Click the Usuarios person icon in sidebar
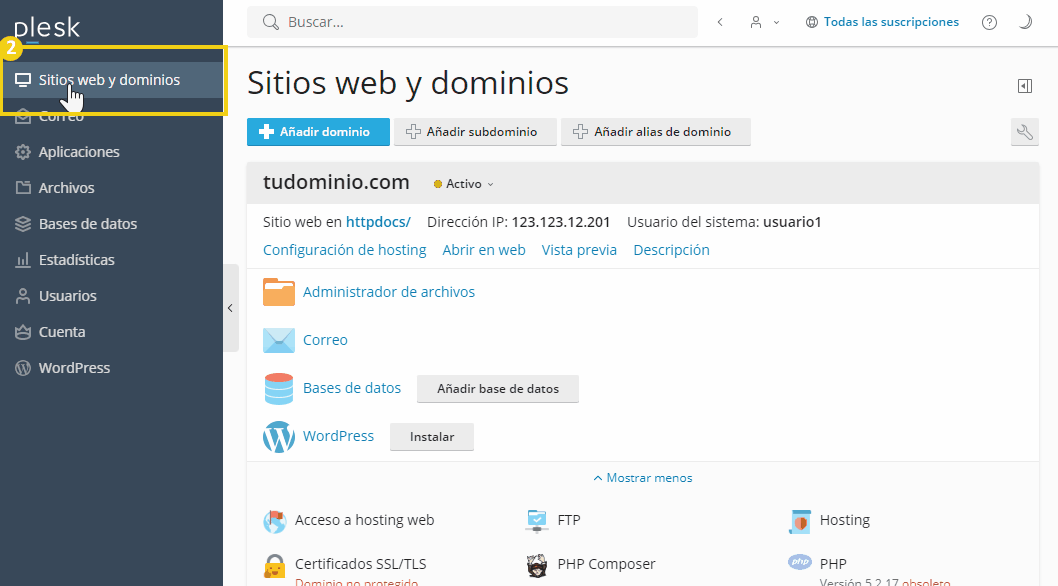 (x=23, y=296)
